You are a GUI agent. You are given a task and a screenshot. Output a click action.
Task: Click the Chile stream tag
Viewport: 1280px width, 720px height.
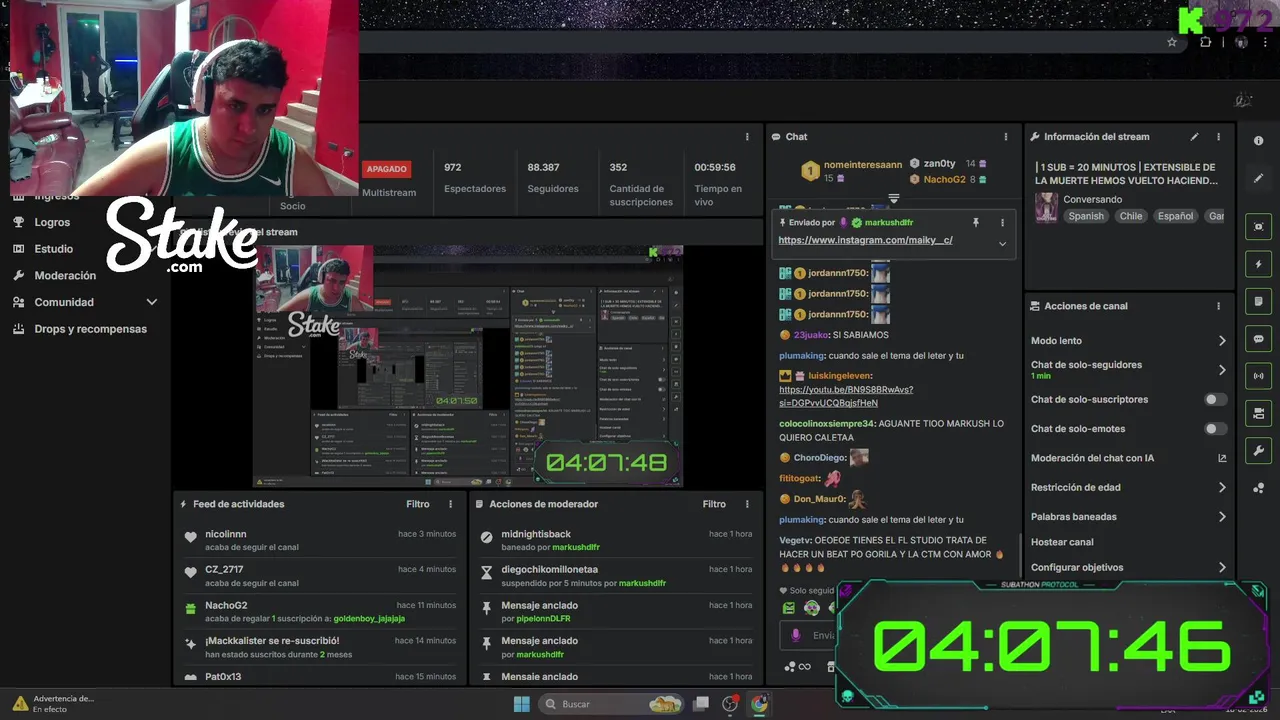1131,216
